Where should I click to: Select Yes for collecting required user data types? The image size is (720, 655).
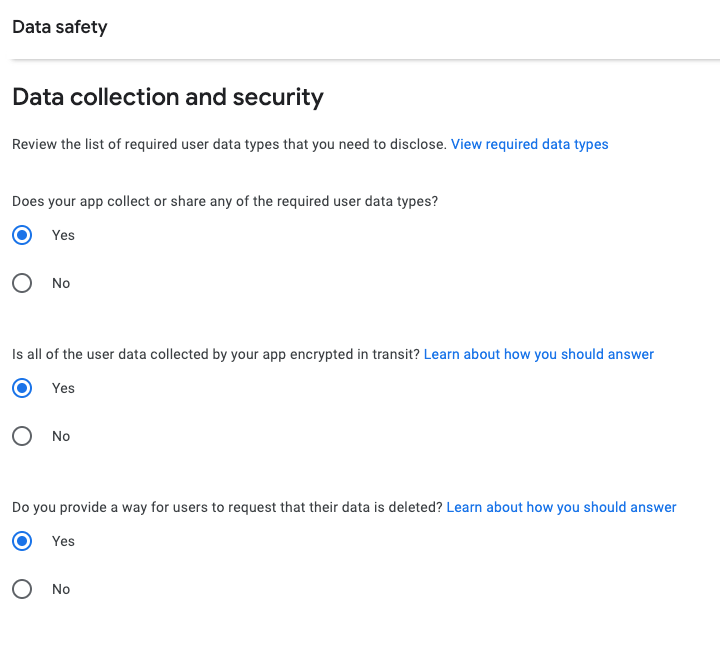pos(22,235)
